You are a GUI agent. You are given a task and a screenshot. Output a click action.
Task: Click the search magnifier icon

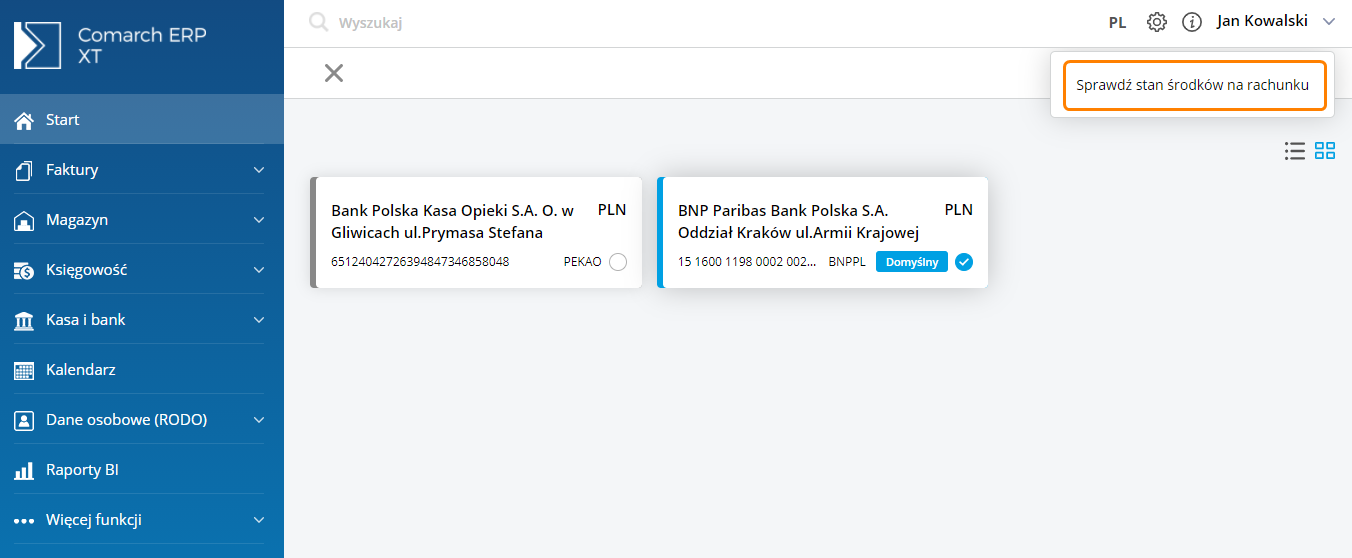tap(319, 22)
